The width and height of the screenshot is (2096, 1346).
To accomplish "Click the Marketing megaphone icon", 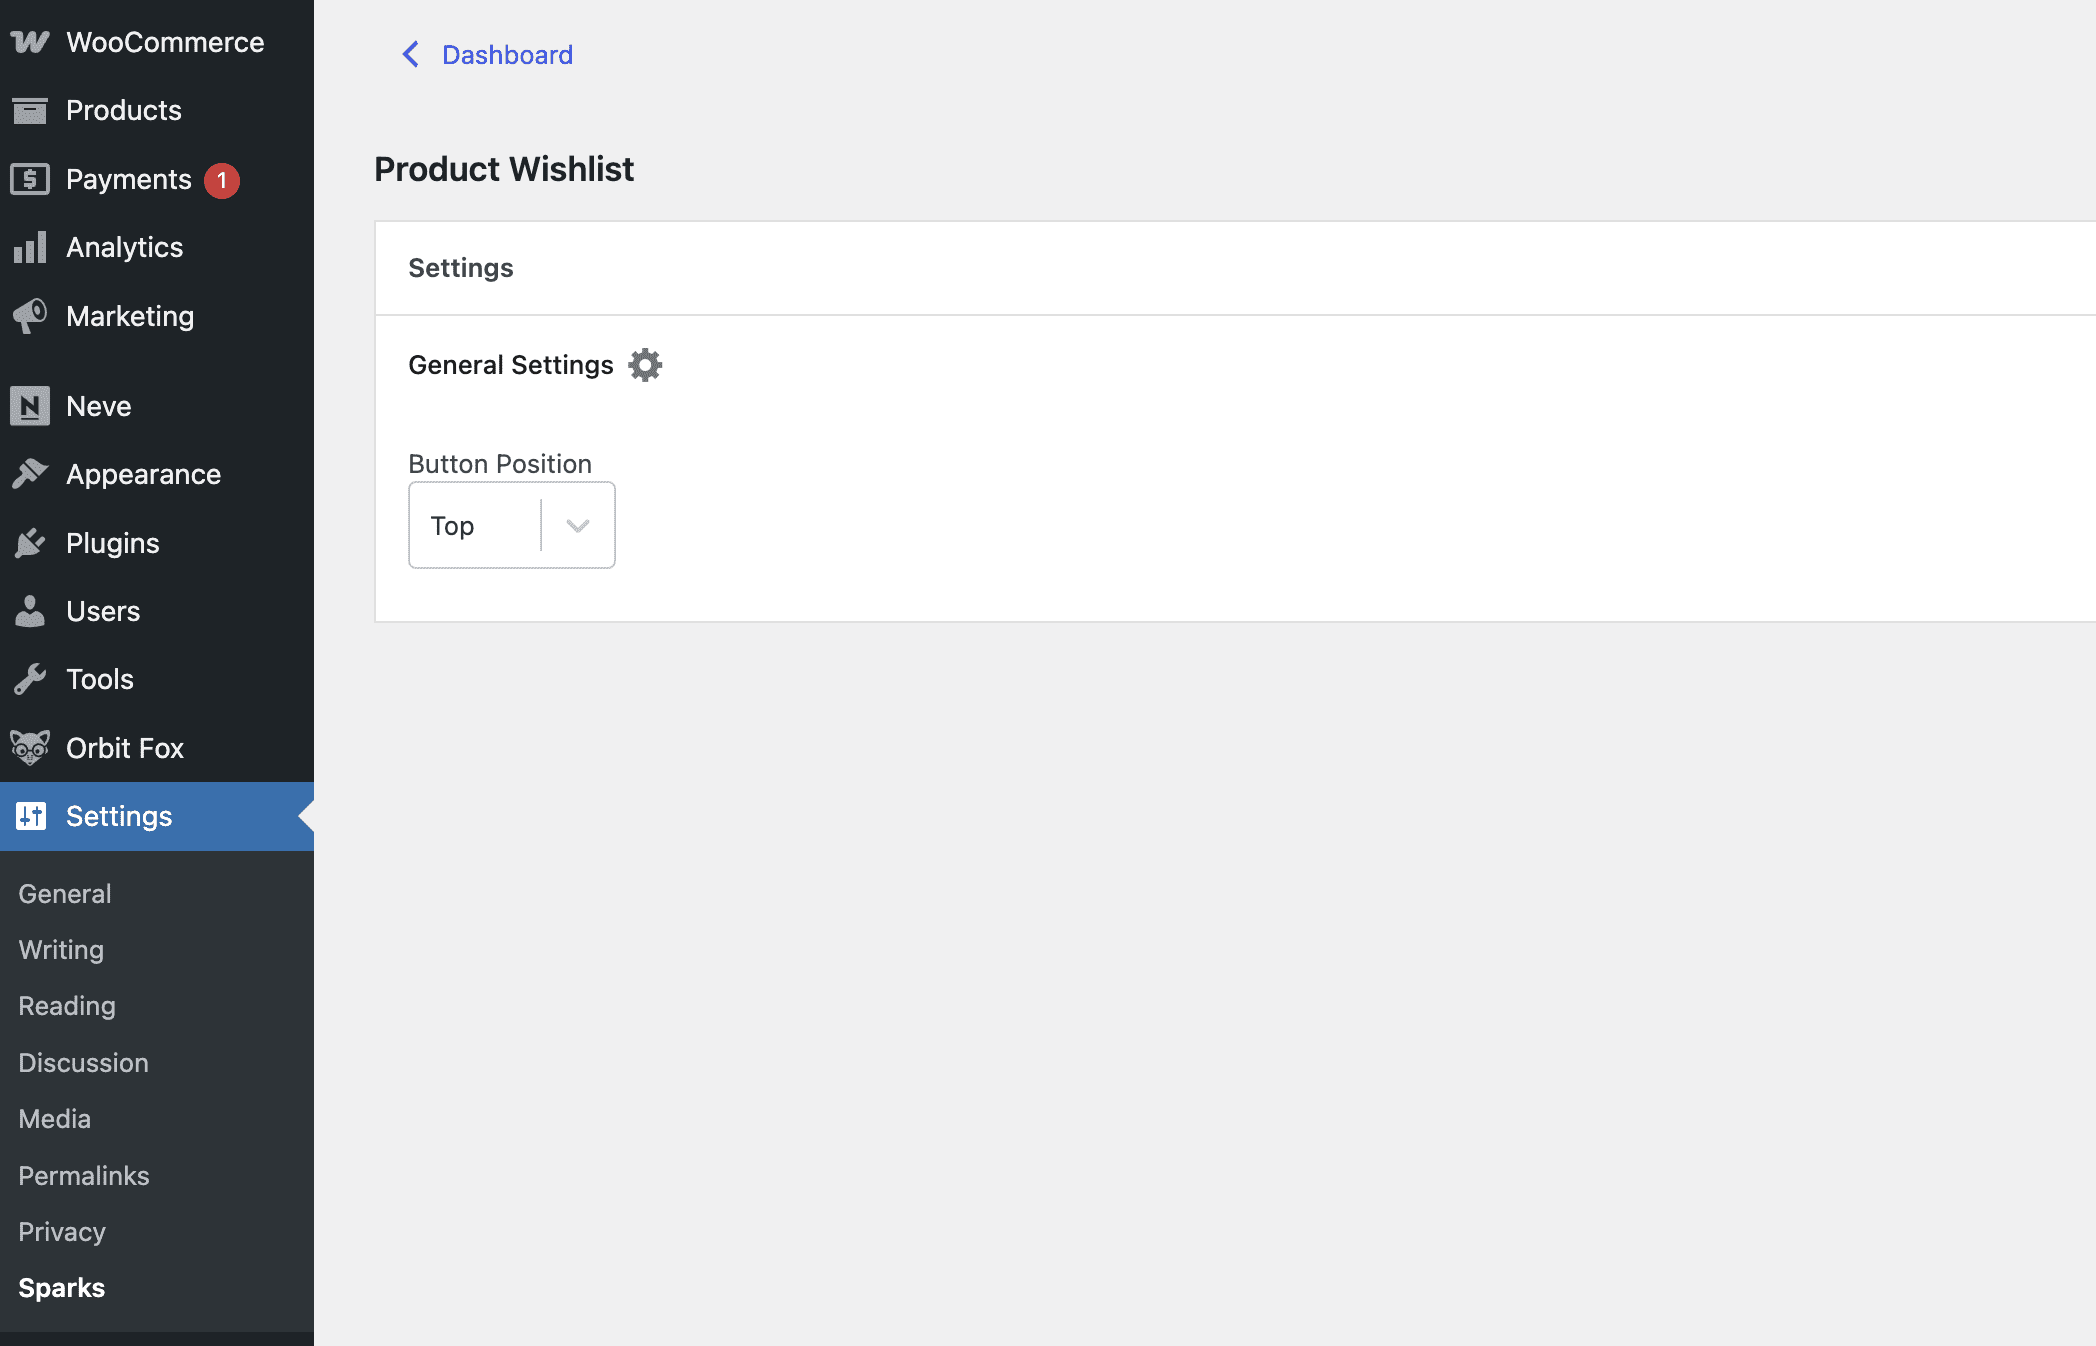I will coord(30,316).
